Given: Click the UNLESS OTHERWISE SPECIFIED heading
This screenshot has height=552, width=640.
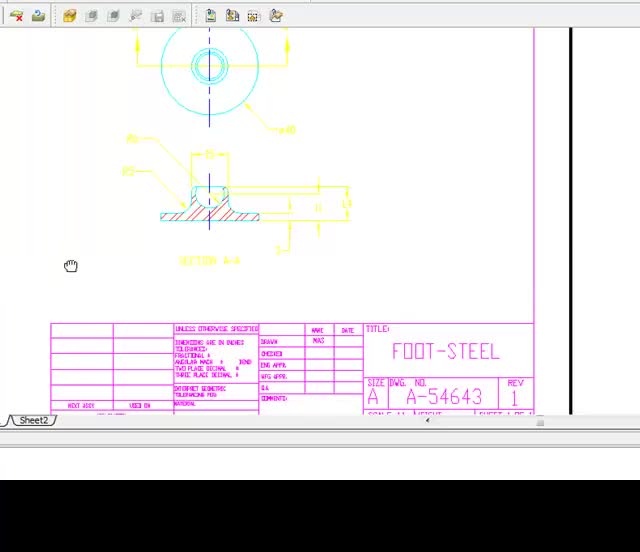Looking at the screenshot, I should tap(216, 329).
